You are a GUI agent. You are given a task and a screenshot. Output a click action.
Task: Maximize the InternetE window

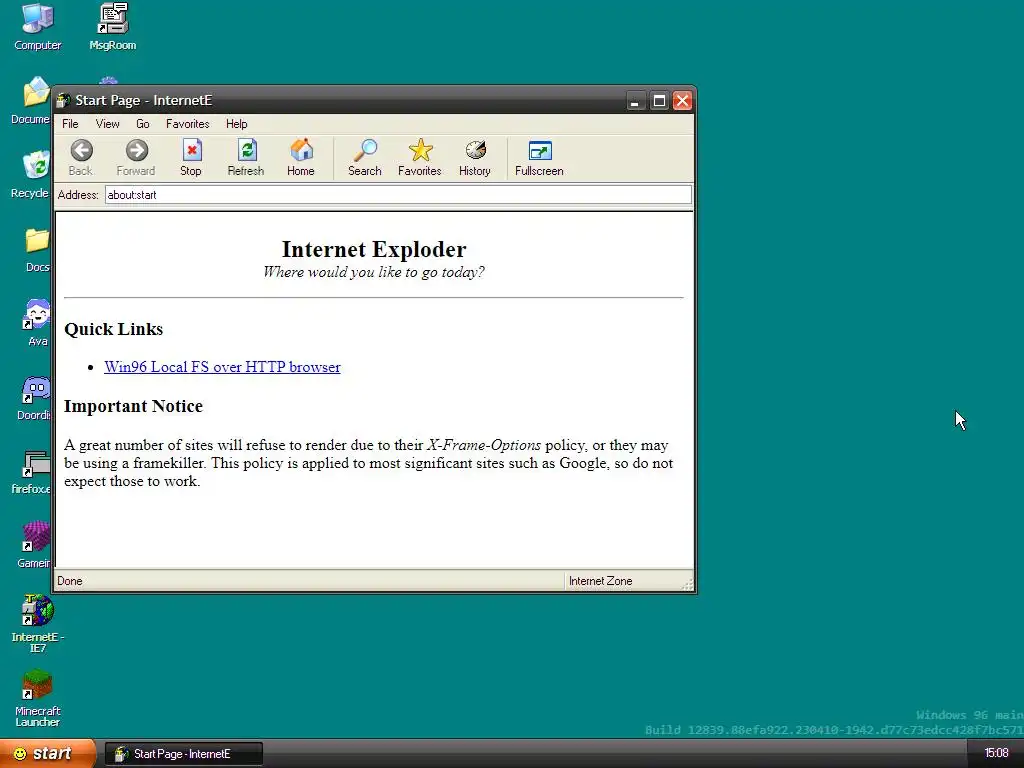tap(659, 101)
